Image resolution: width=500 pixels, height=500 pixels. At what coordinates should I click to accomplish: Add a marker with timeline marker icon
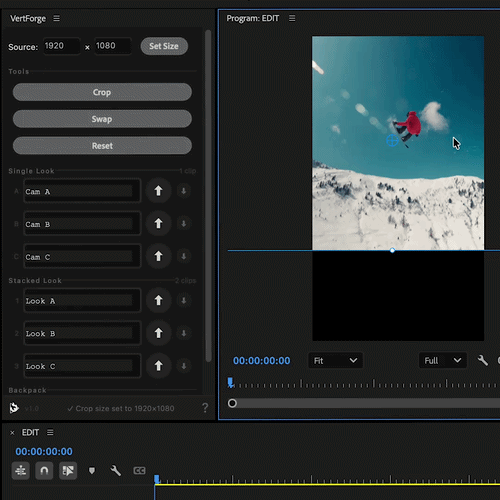coord(92,471)
